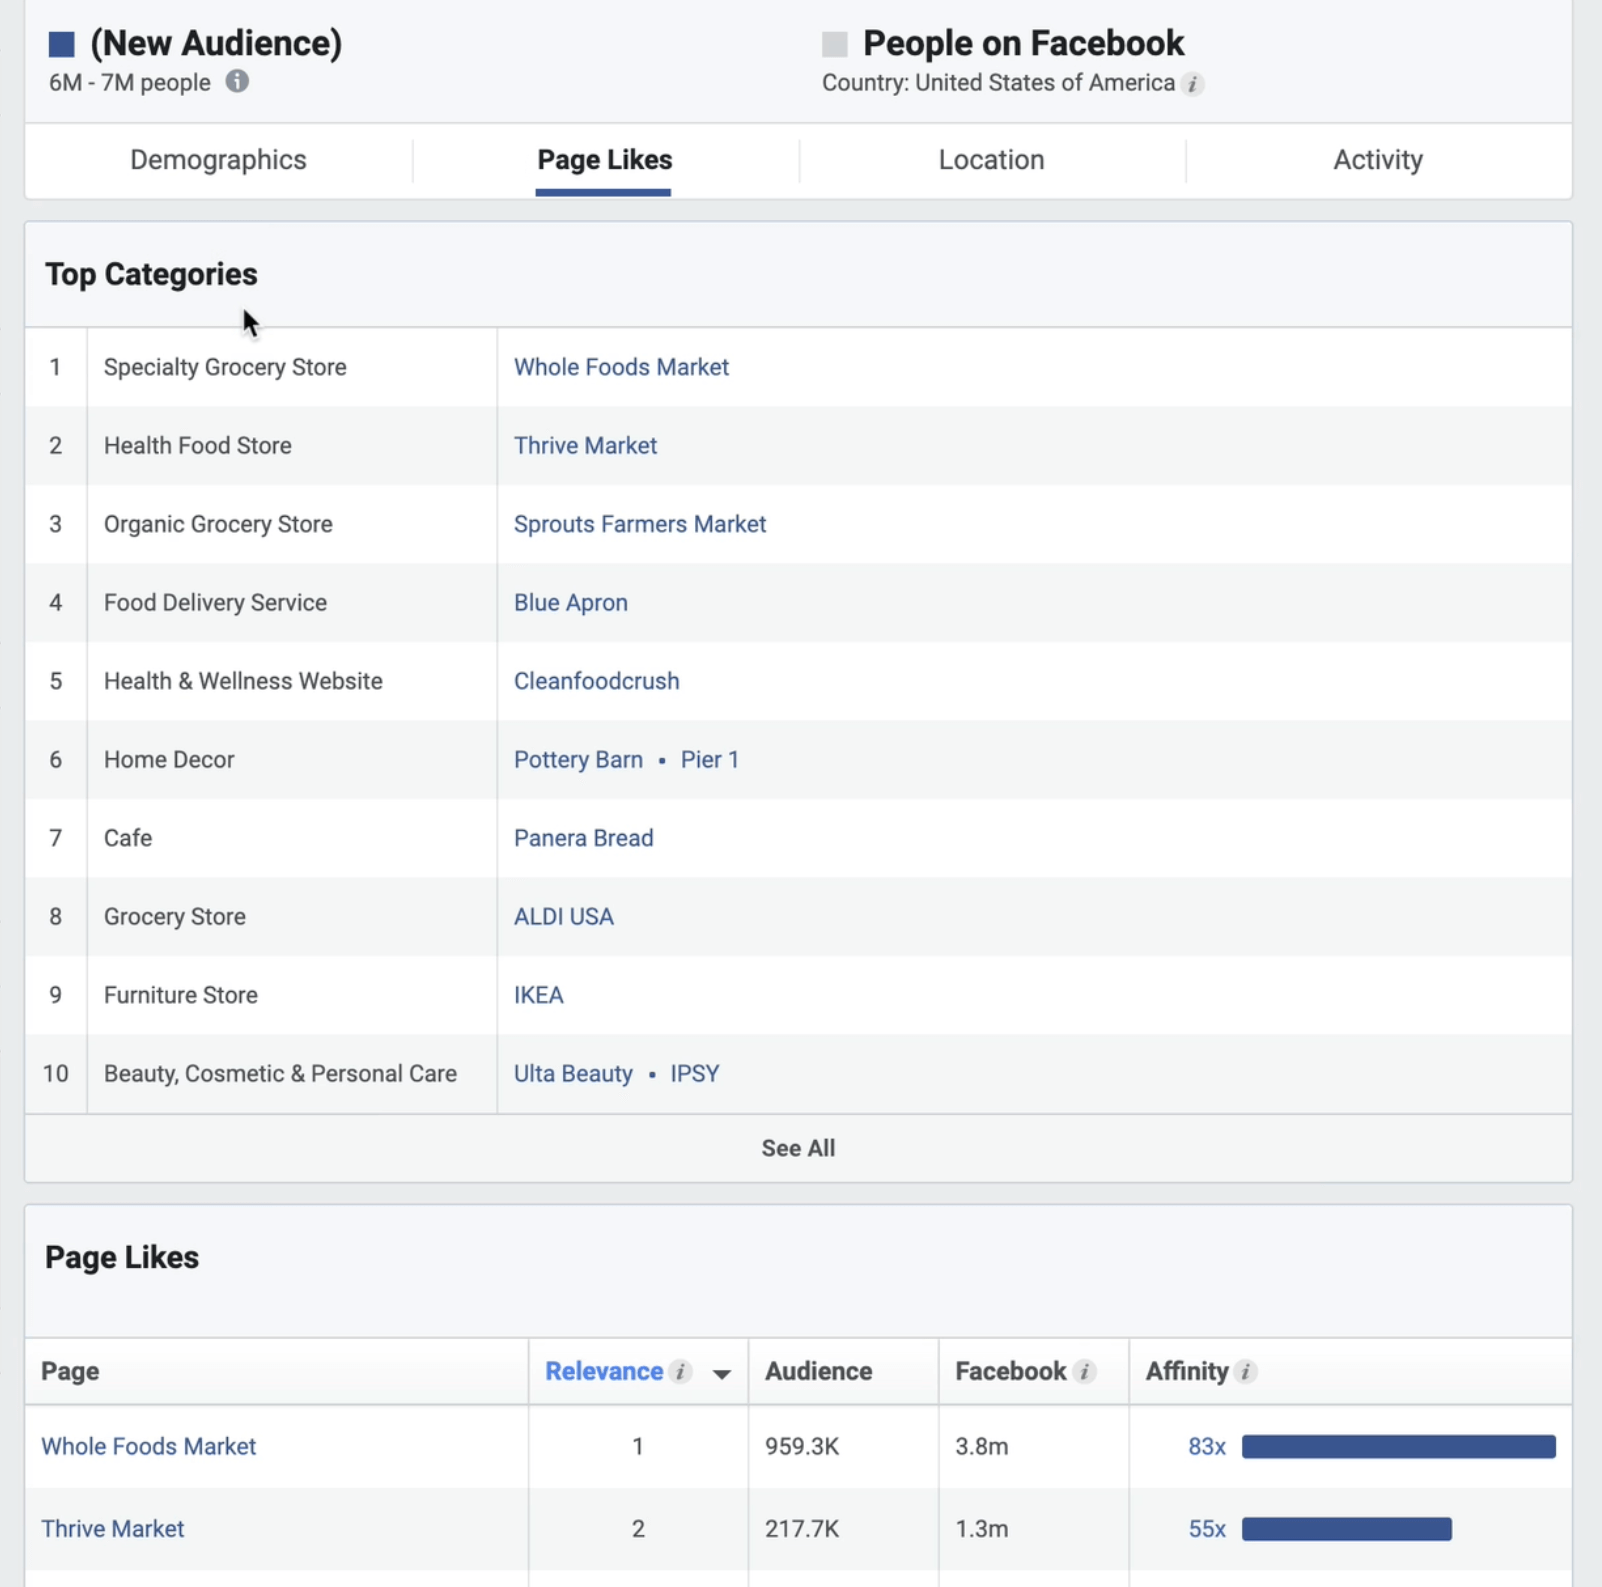Open the ALDI USA link
This screenshot has height=1587, width=1602.
(564, 917)
